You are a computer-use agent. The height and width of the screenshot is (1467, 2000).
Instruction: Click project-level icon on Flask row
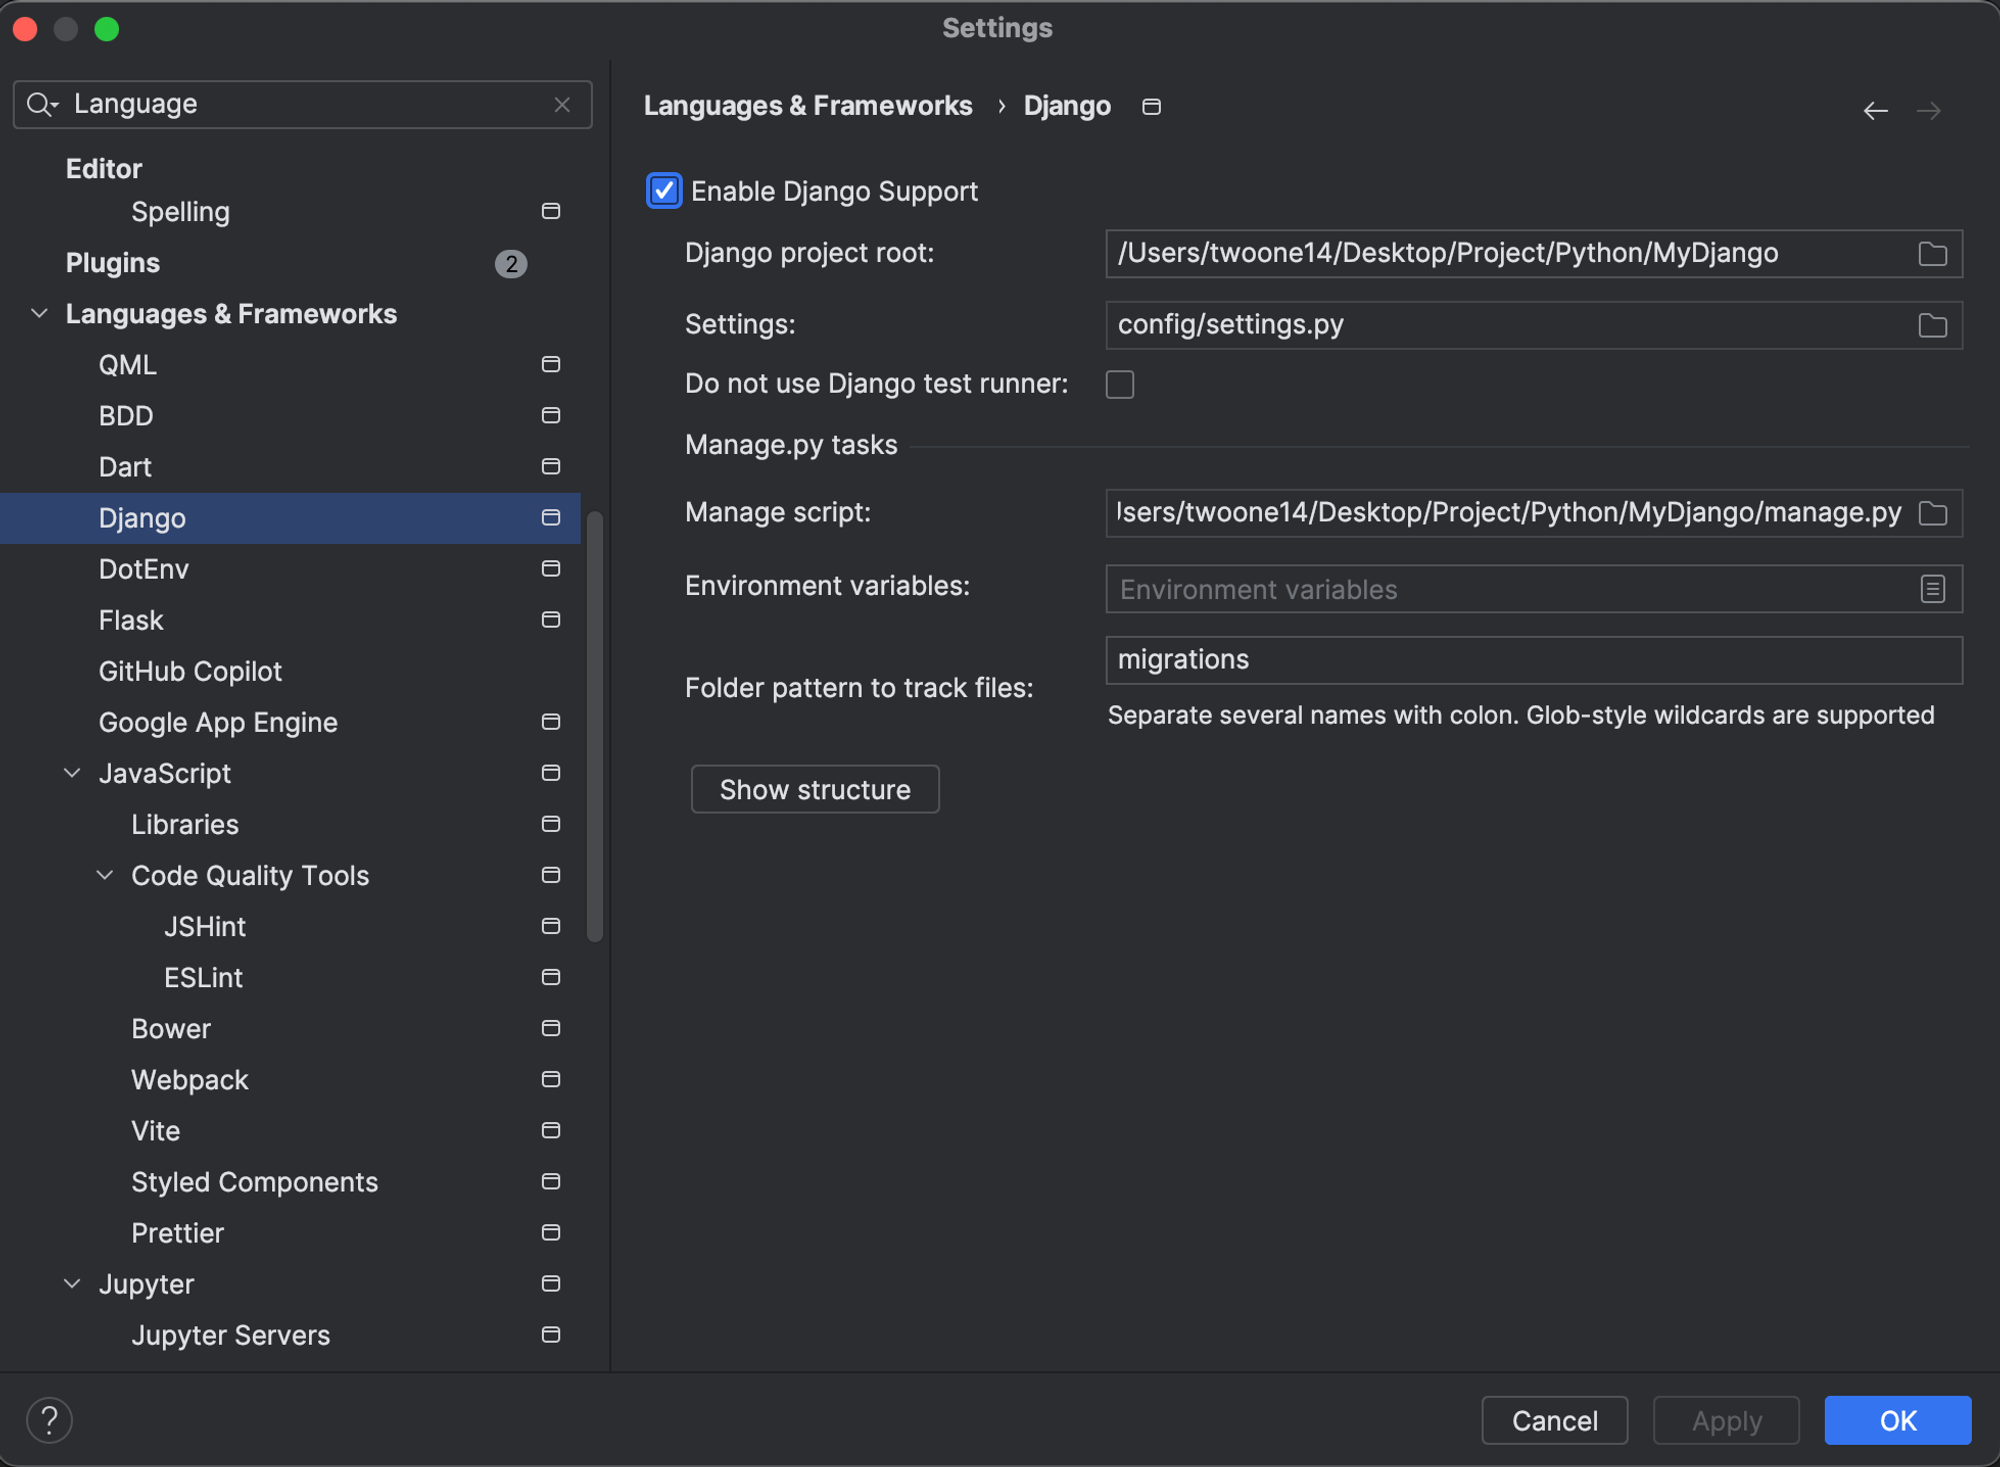click(550, 620)
